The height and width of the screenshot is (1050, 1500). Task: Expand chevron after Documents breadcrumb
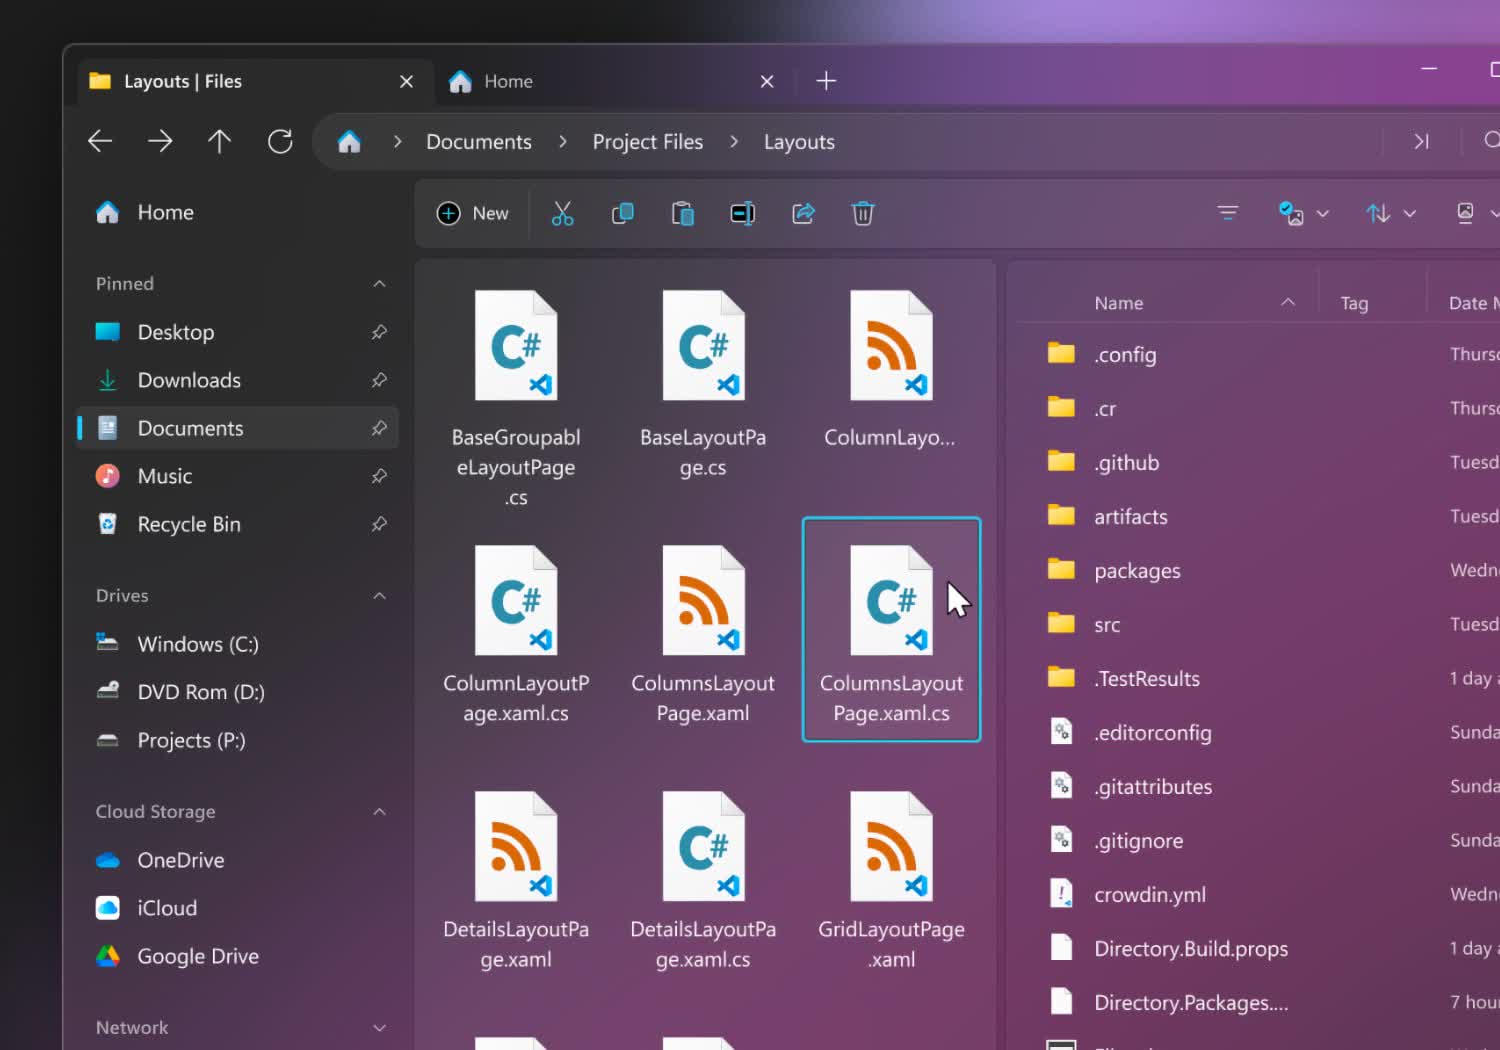(563, 142)
